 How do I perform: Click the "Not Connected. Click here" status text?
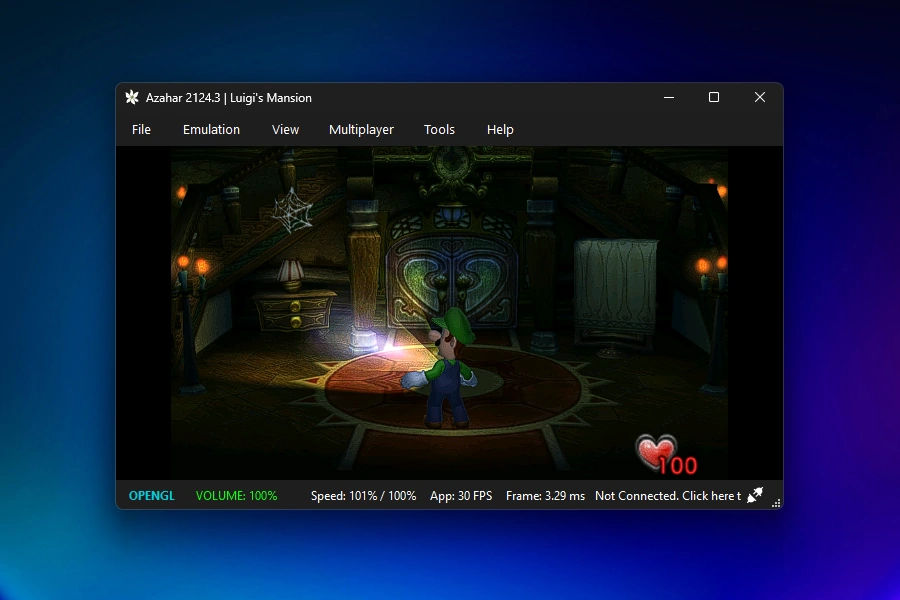667,496
